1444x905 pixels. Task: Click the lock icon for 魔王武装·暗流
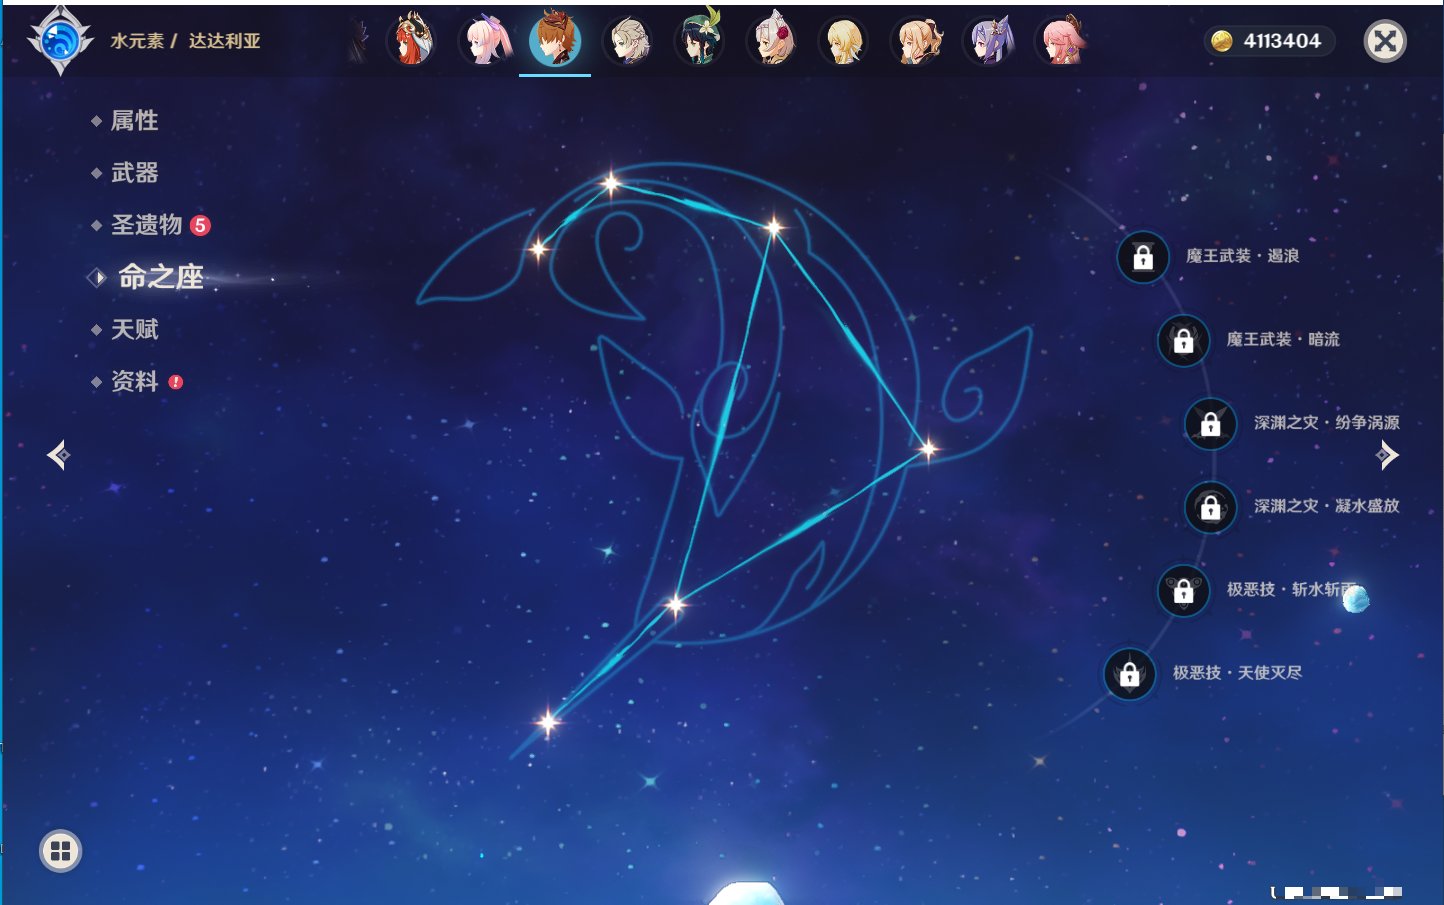point(1183,341)
